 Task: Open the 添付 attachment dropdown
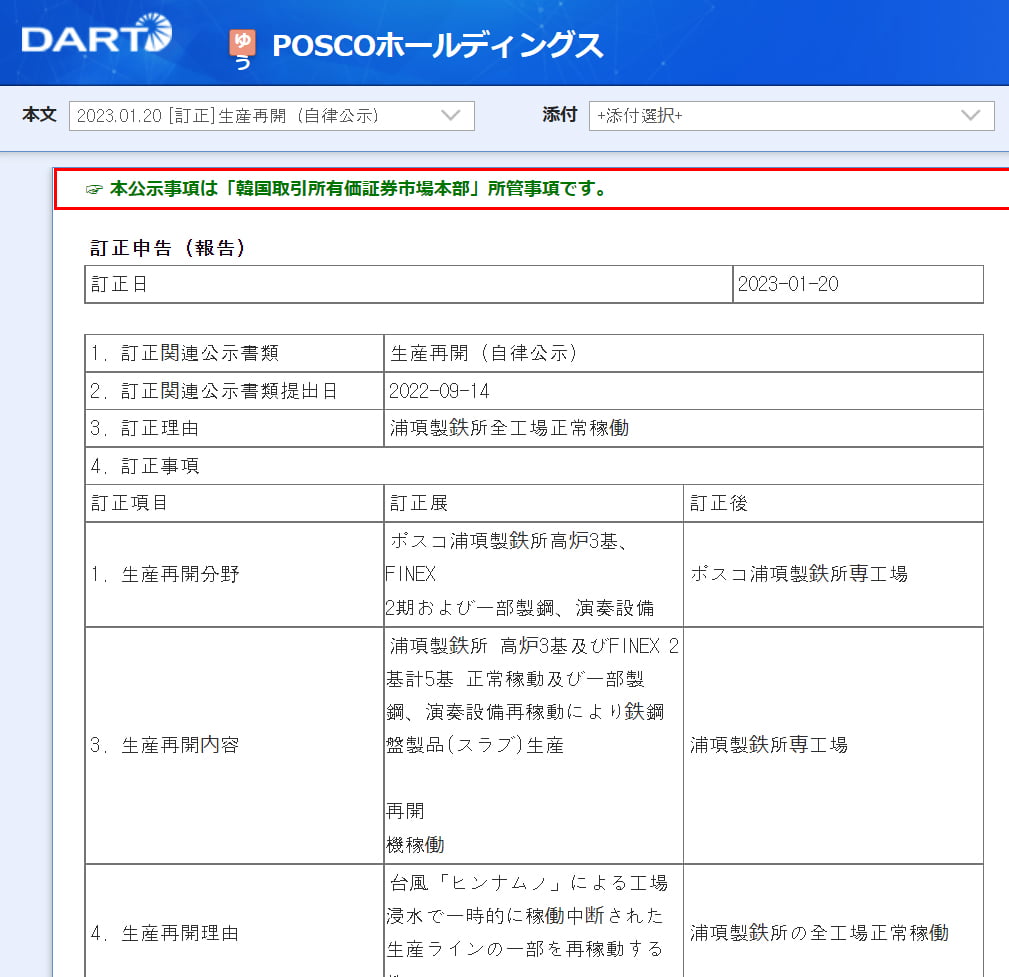pos(791,116)
